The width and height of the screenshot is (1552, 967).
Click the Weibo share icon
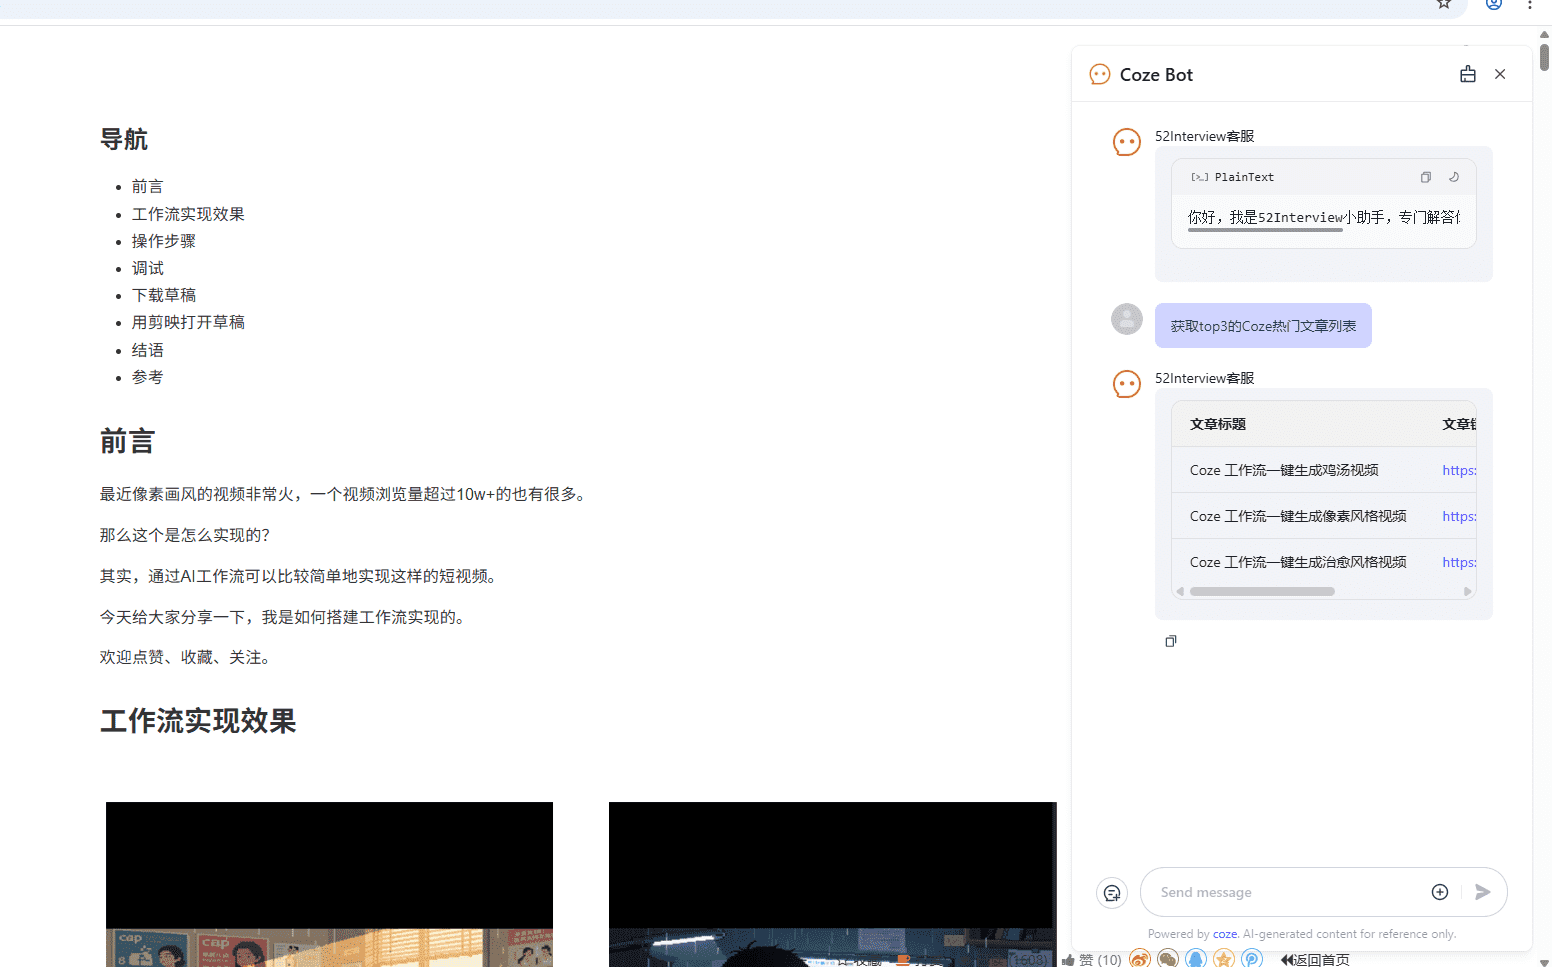[1140, 959]
